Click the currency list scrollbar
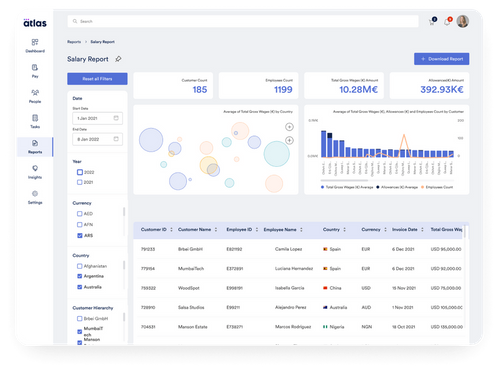500x372 pixels. pyautogui.click(x=124, y=212)
